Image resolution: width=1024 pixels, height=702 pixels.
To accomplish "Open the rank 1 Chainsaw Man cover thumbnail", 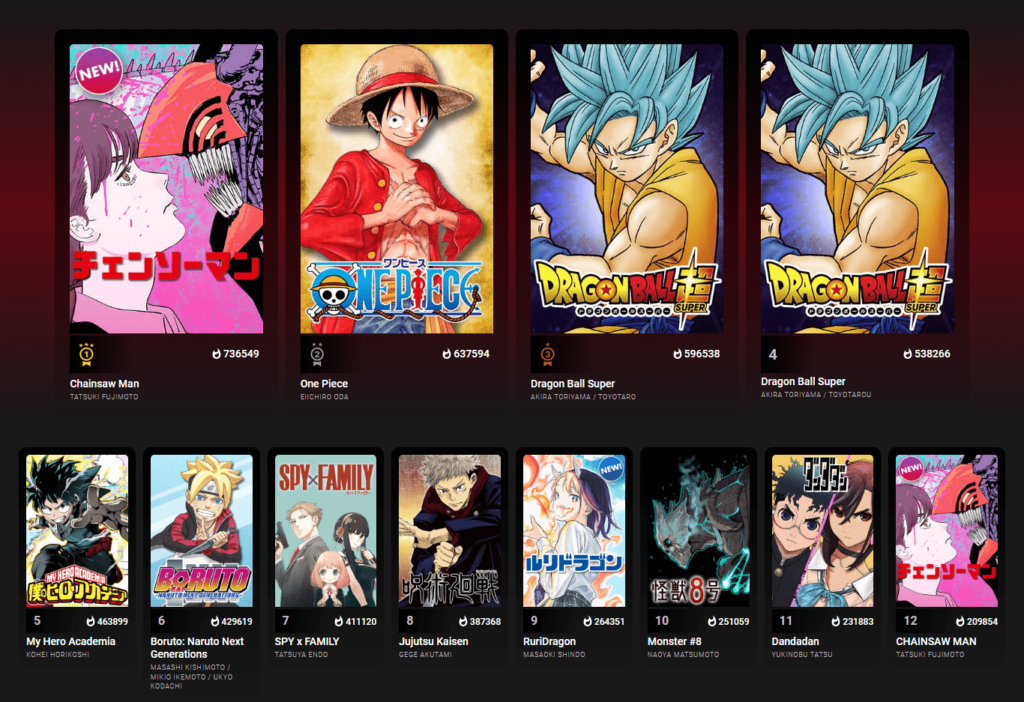I will pyautogui.click(x=167, y=189).
